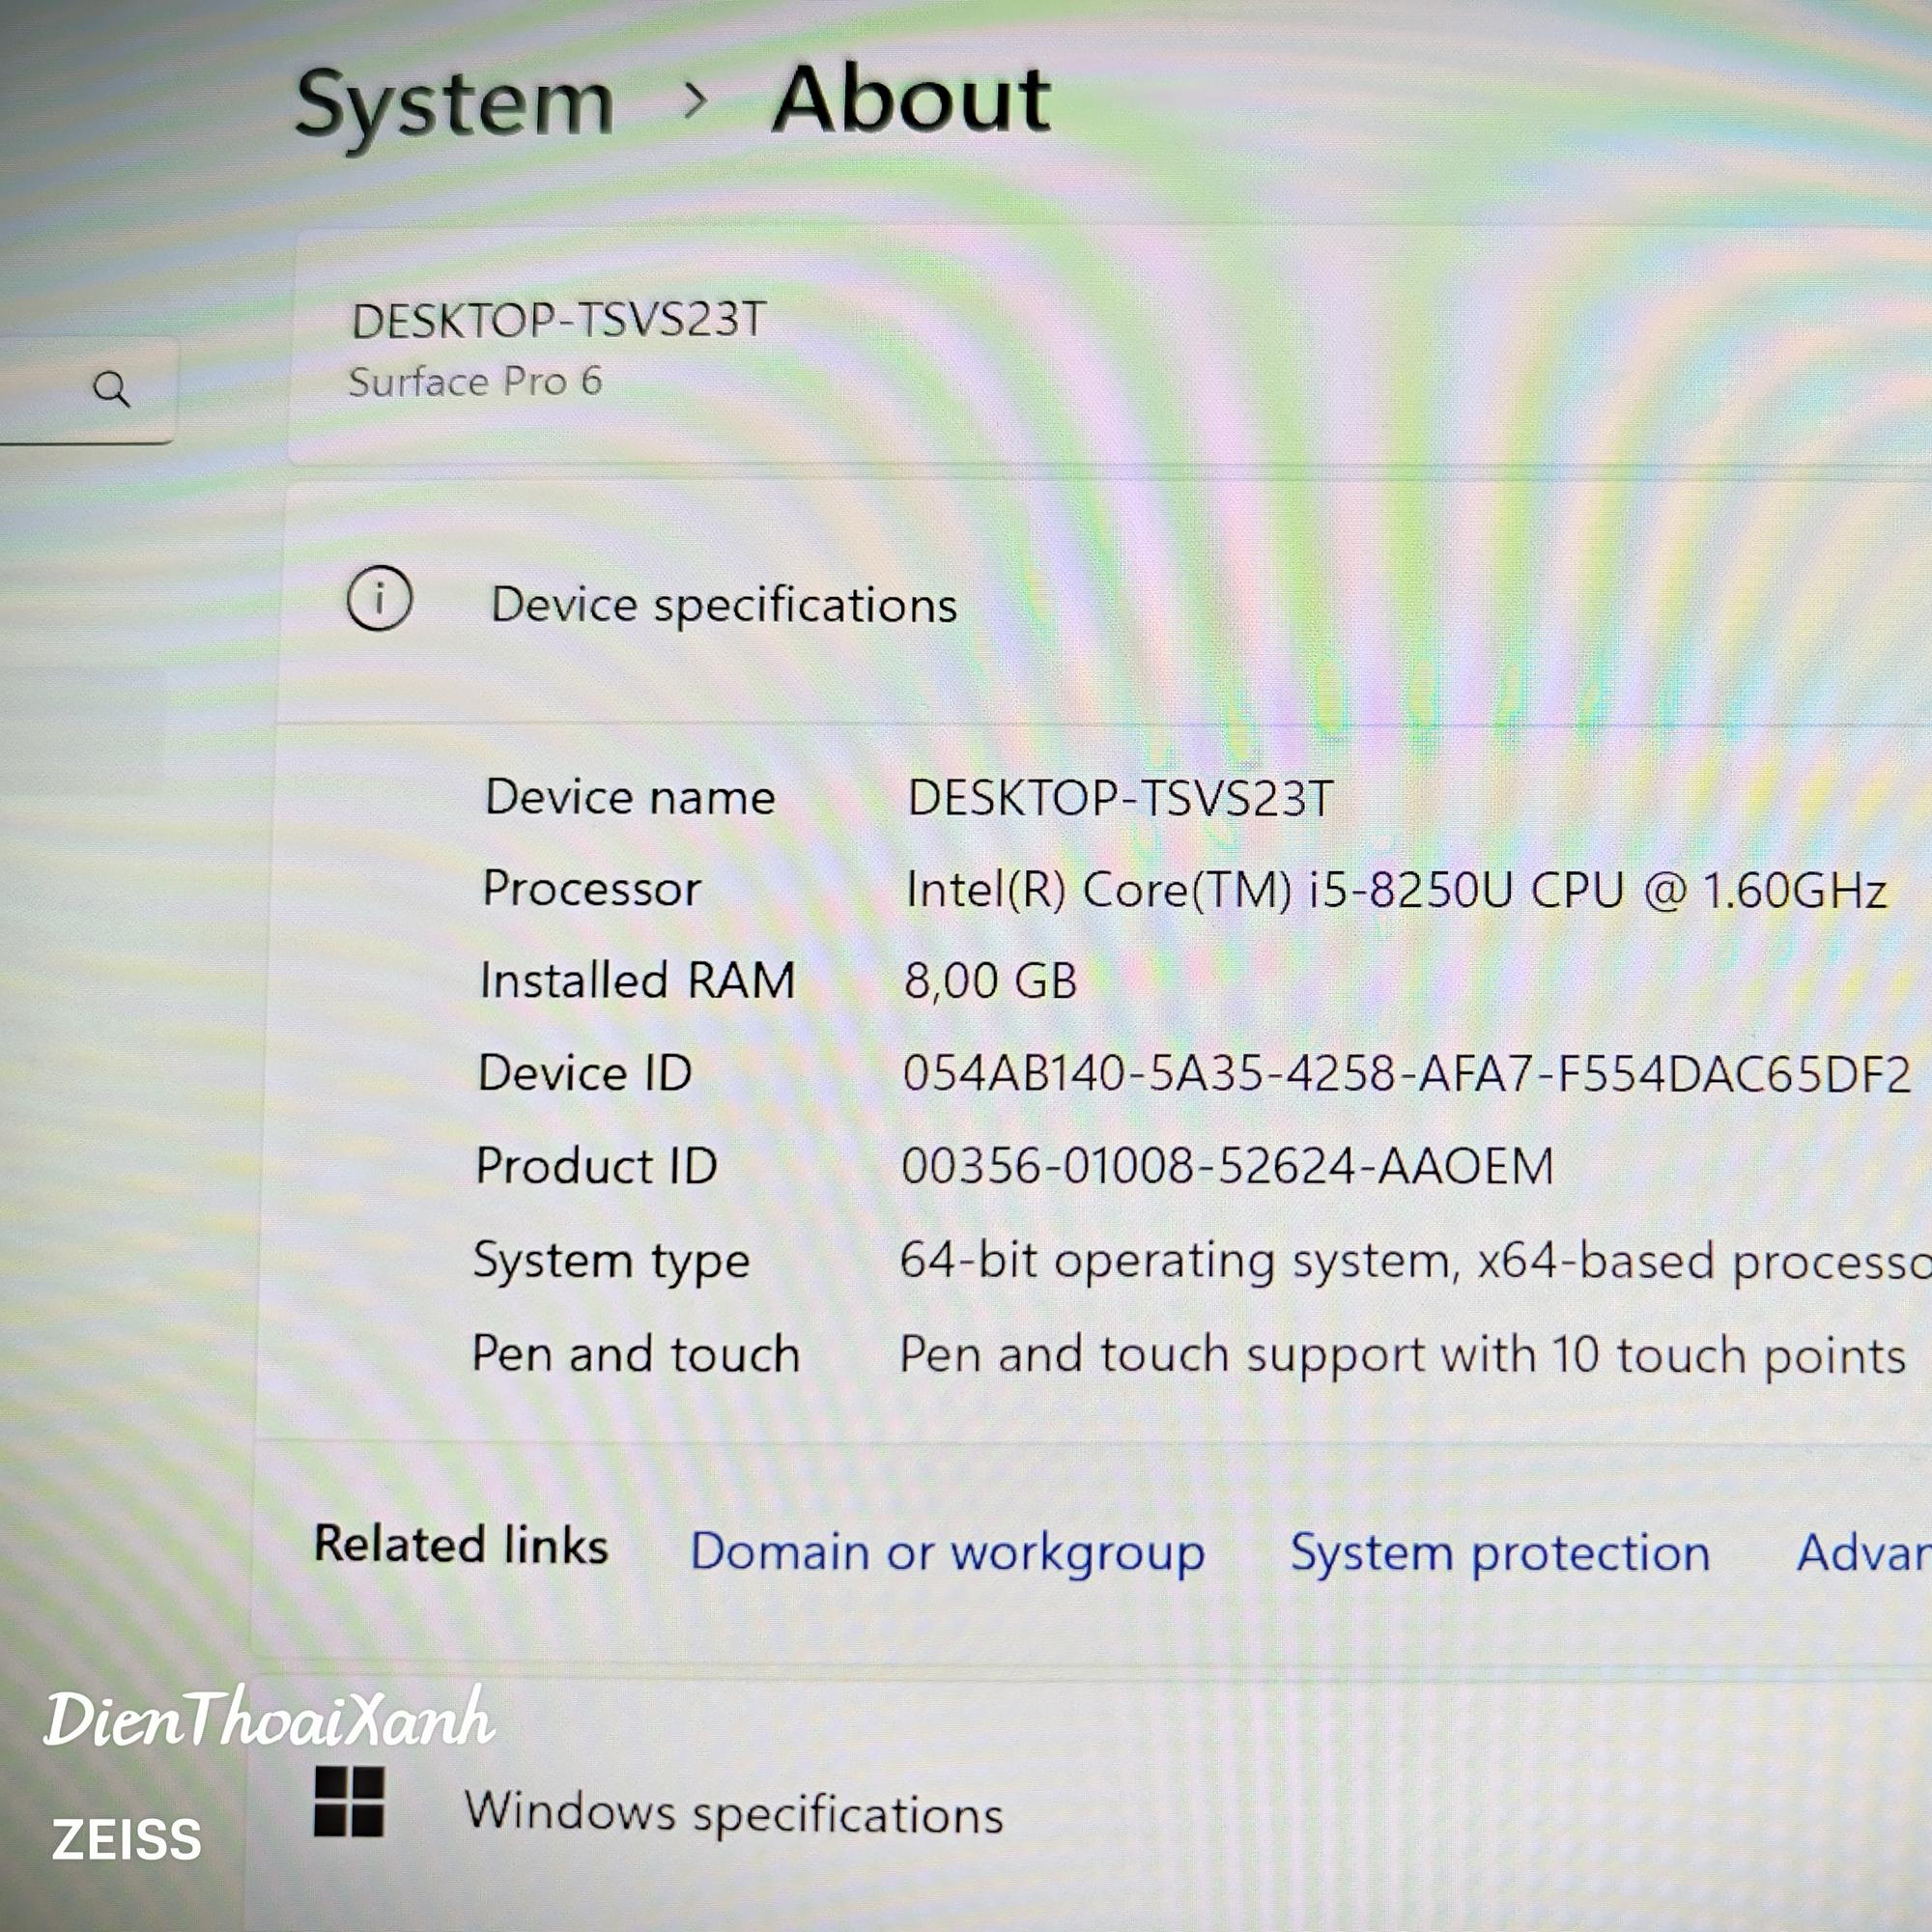Select the Device name value DESKTOP-TSVS23T
The width and height of the screenshot is (1932, 1932).
pyautogui.click(x=1120, y=799)
